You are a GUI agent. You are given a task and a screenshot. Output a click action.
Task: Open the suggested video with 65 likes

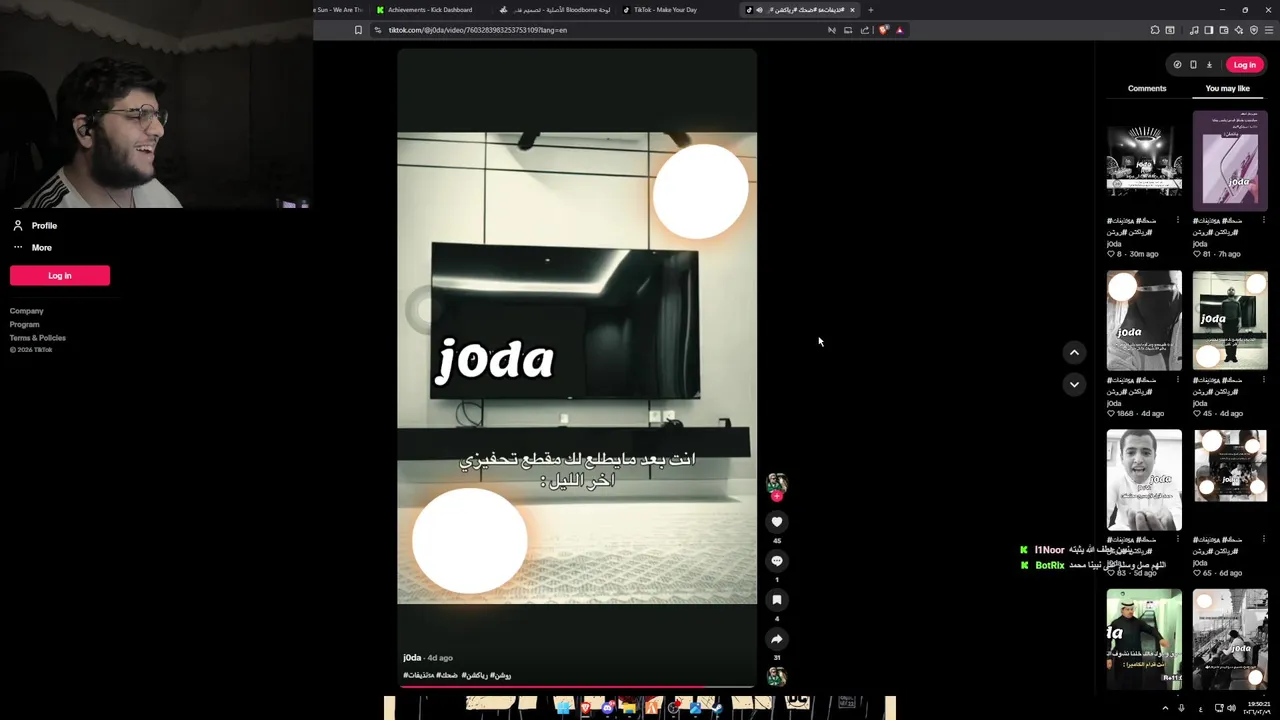coord(1230,480)
